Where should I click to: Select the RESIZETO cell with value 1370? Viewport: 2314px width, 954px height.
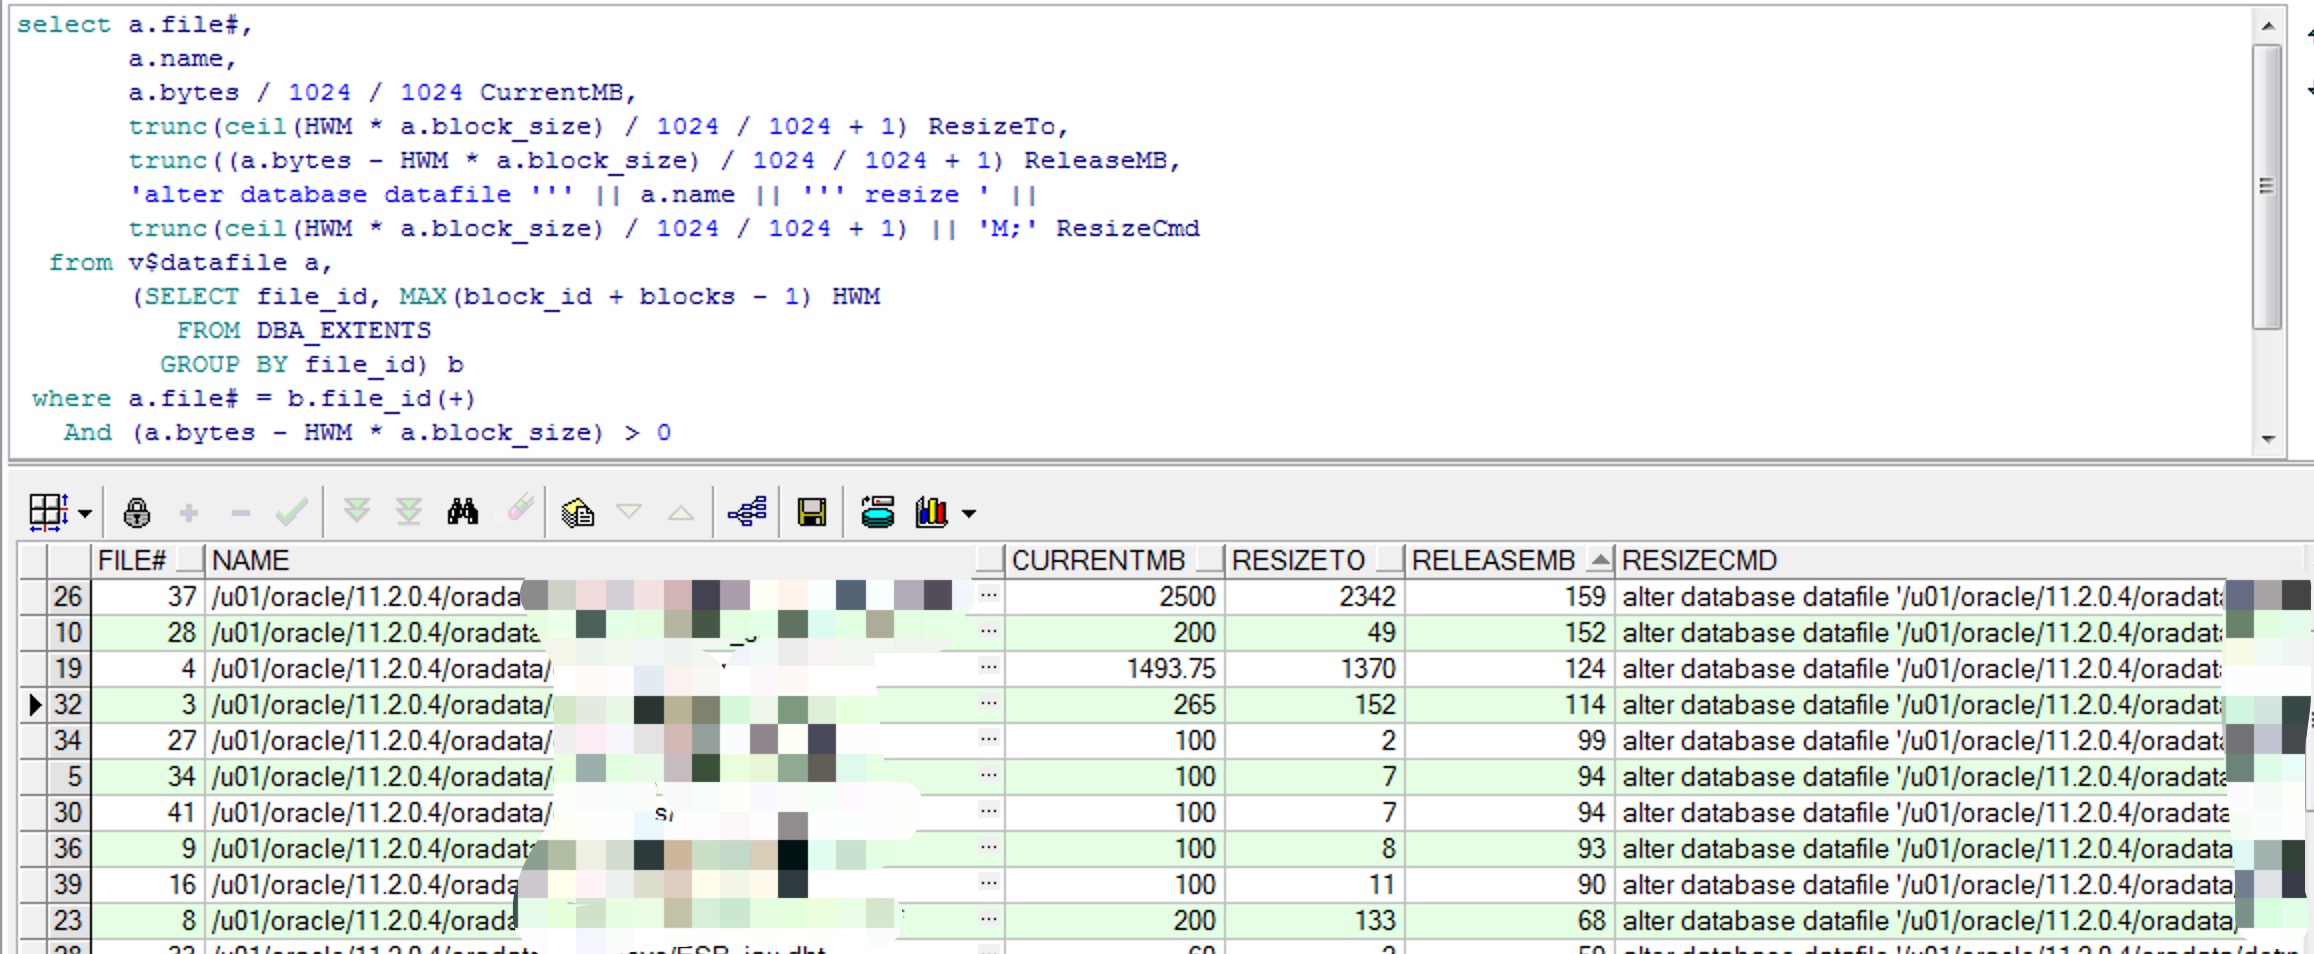(1315, 668)
